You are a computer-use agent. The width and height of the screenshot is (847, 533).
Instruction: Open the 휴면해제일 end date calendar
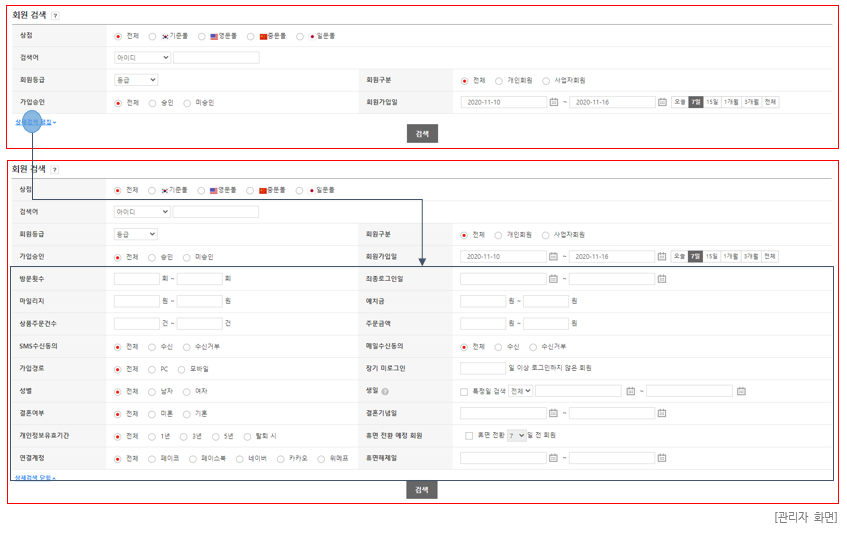coord(662,458)
